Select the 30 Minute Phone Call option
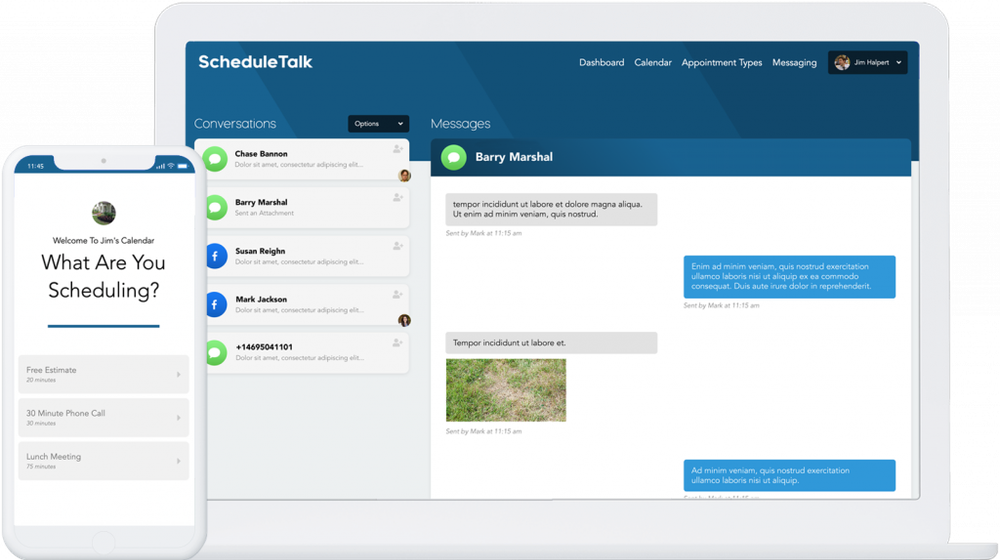This screenshot has width=1000, height=560. click(x=103, y=418)
